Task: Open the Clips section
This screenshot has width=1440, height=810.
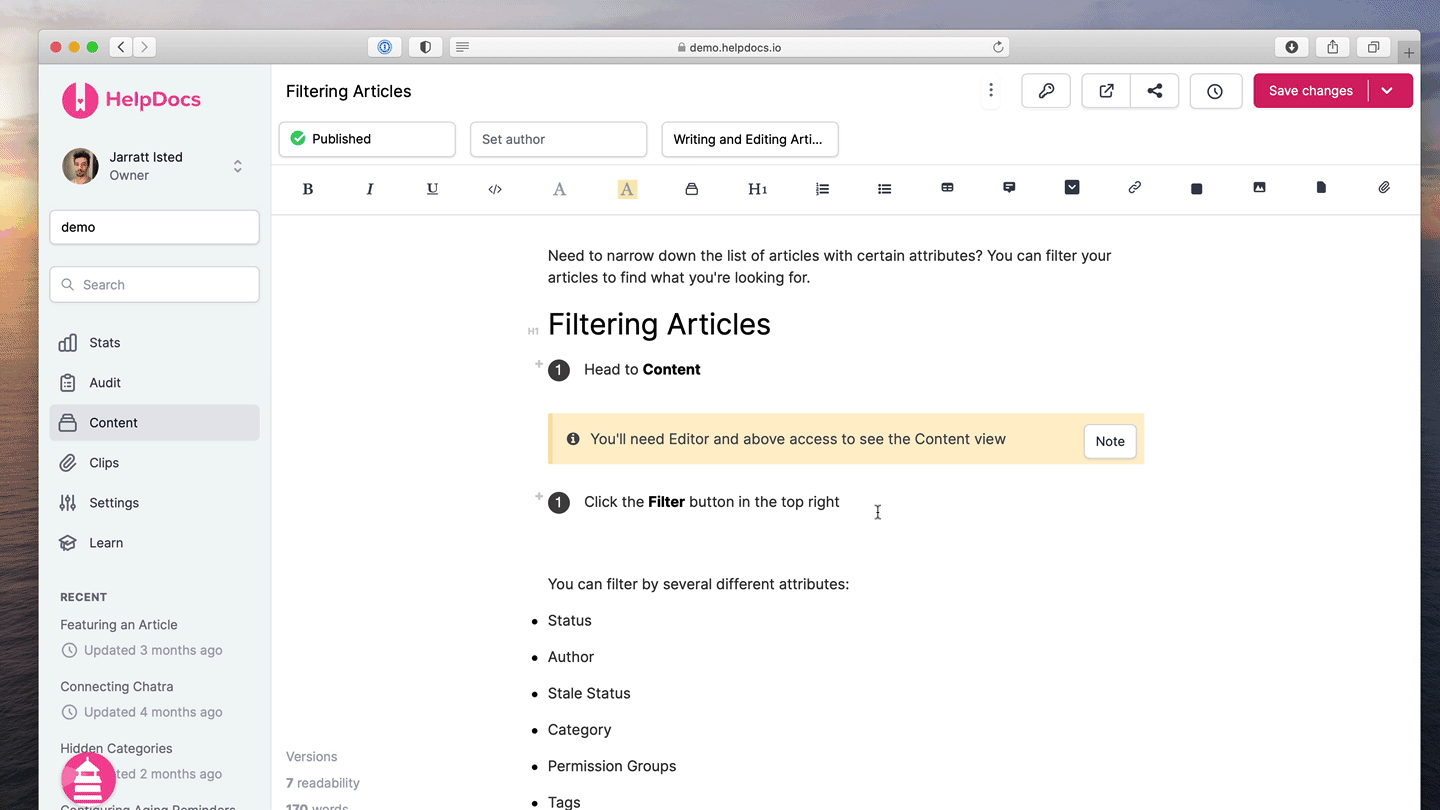Action: pyautogui.click(x=154, y=463)
